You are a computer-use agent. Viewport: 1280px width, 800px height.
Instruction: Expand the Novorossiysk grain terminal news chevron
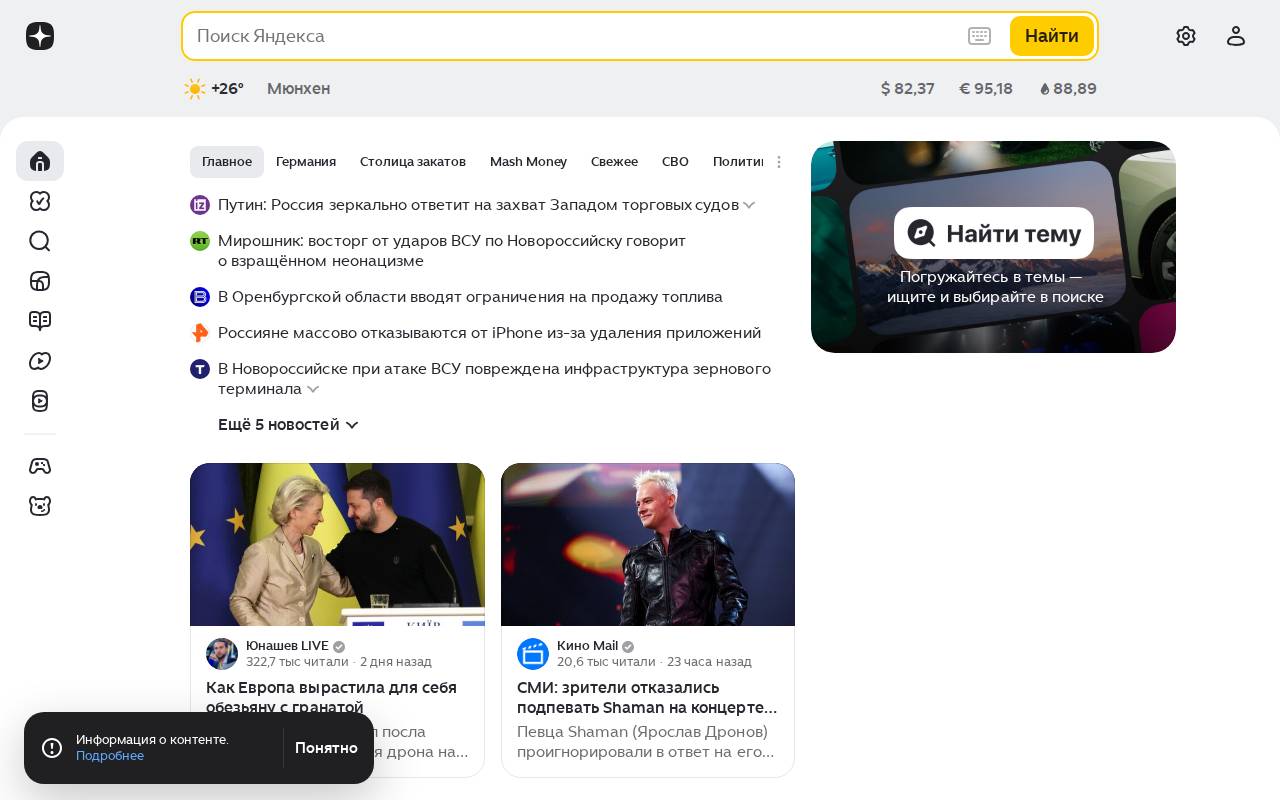point(313,389)
